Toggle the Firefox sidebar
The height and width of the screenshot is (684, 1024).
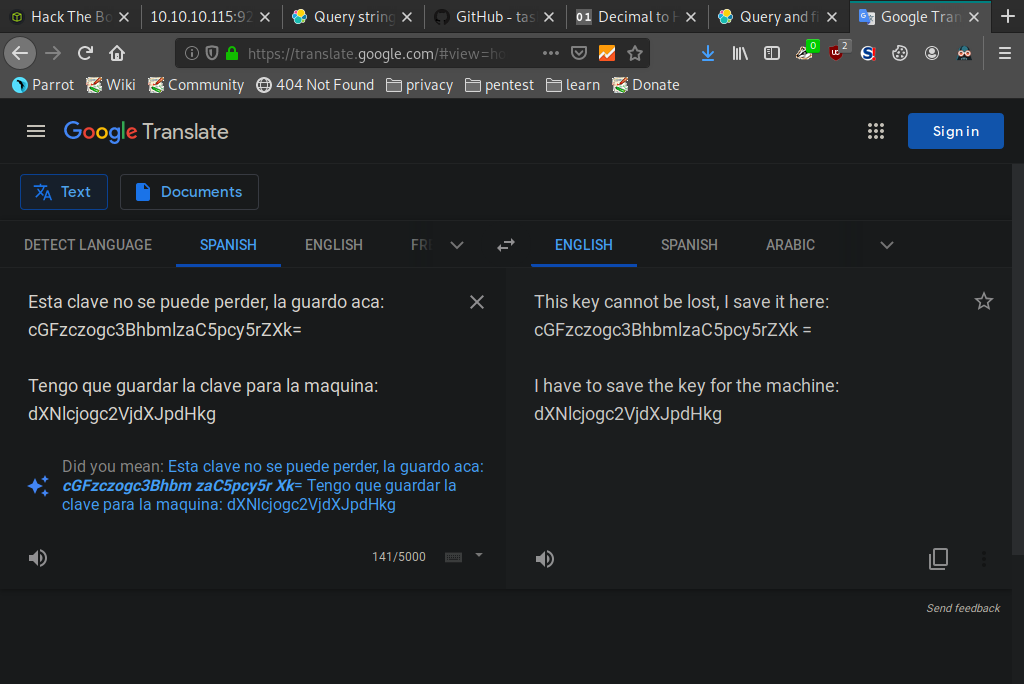click(772, 53)
